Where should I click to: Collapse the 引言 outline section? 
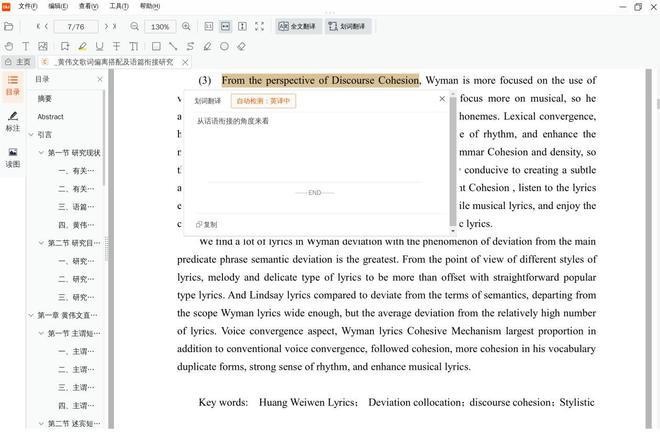tap(31, 134)
